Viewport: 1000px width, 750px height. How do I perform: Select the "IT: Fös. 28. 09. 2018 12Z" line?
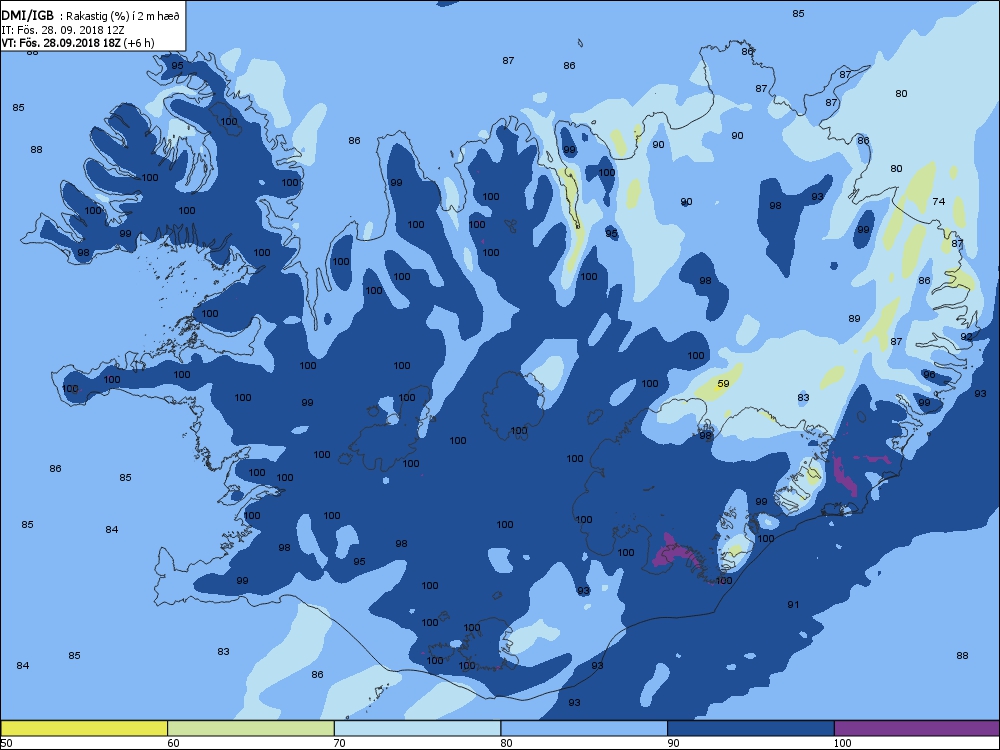62,29
